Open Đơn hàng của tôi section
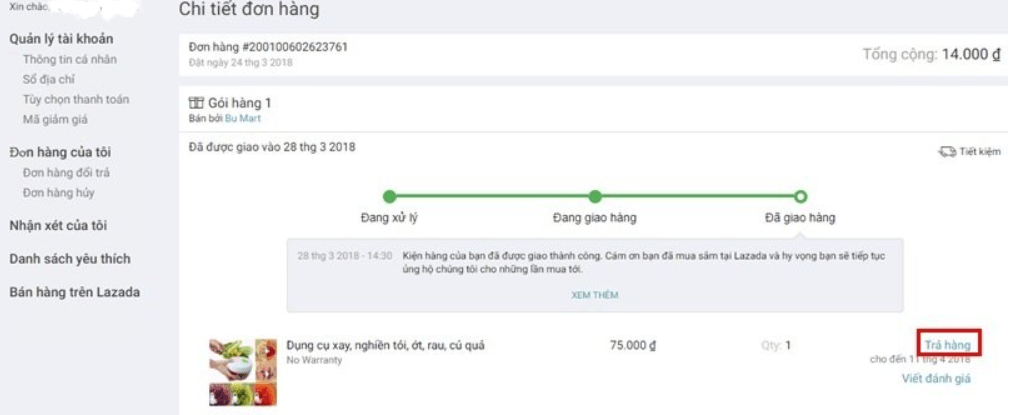1018x415 pixels. coord(60,152)
